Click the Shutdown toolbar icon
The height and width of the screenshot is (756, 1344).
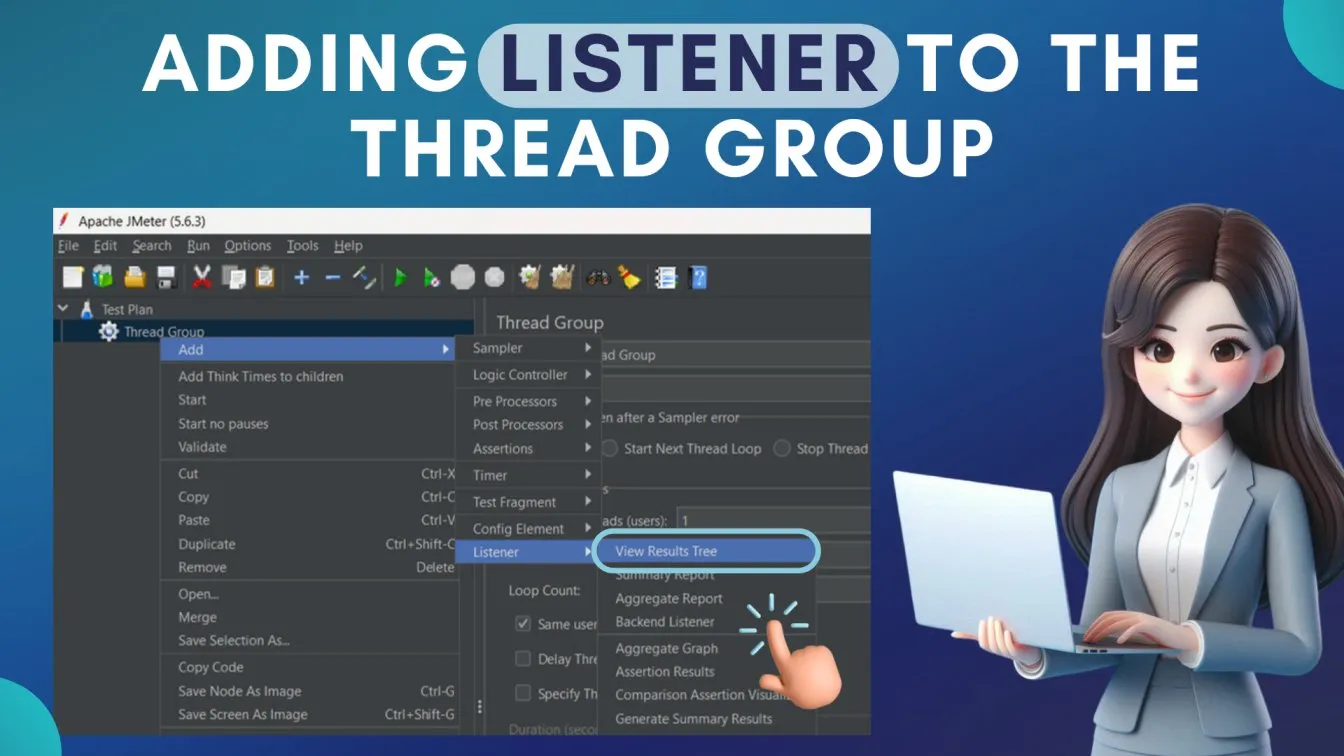pos(494,277)
